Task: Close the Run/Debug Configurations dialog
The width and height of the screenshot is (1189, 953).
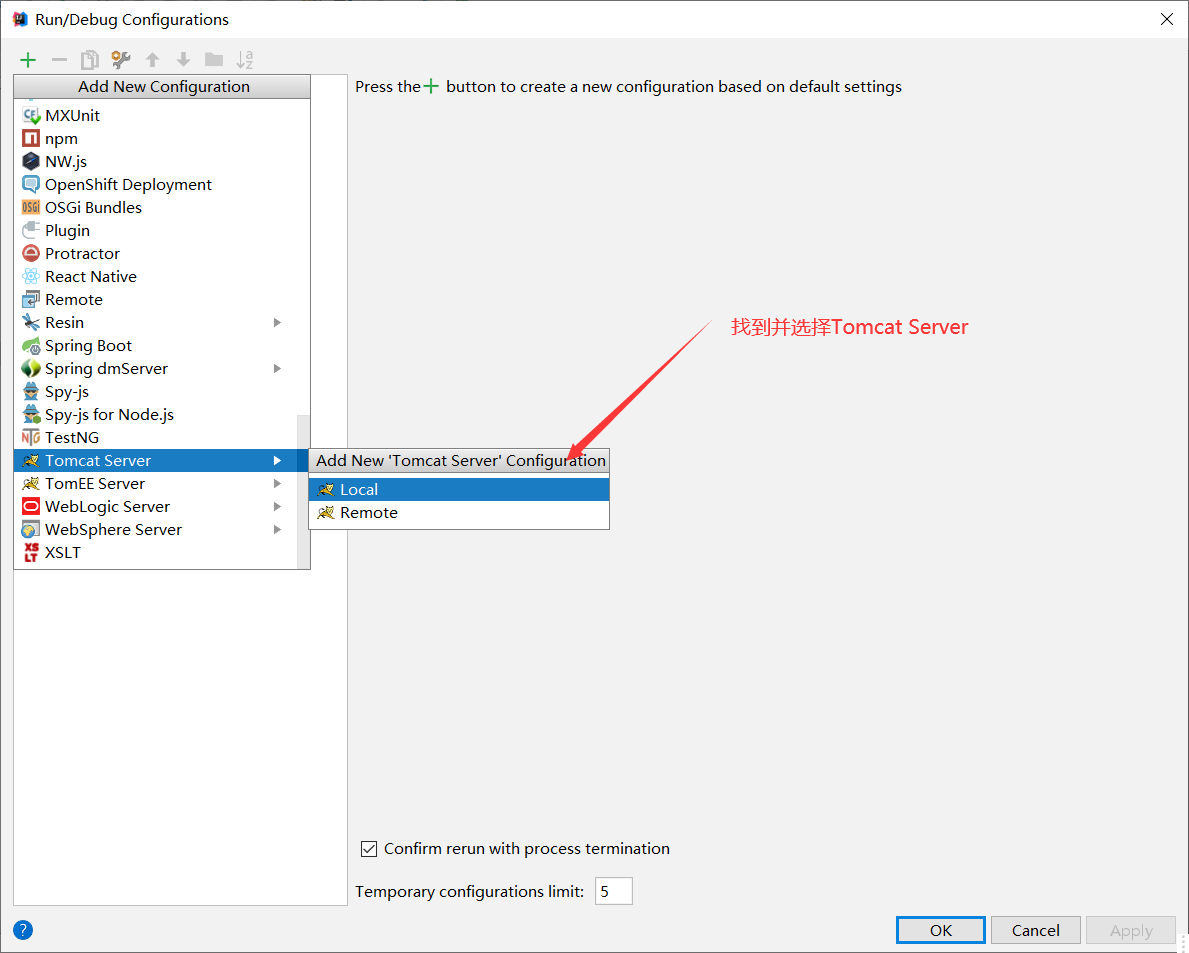Action: [x=1167, y=19]
